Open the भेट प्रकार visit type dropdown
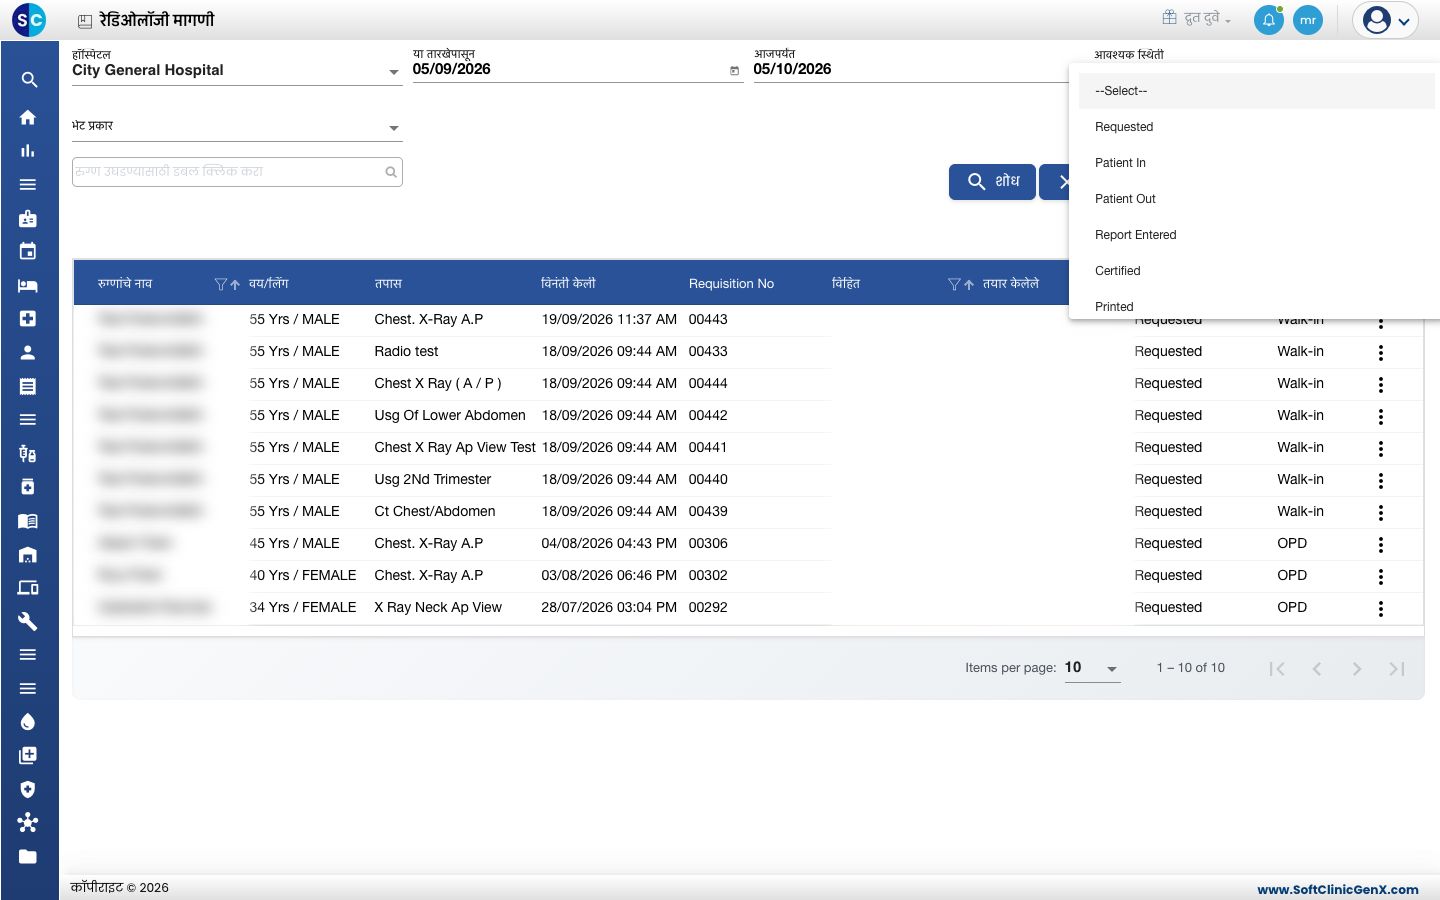 237,127
